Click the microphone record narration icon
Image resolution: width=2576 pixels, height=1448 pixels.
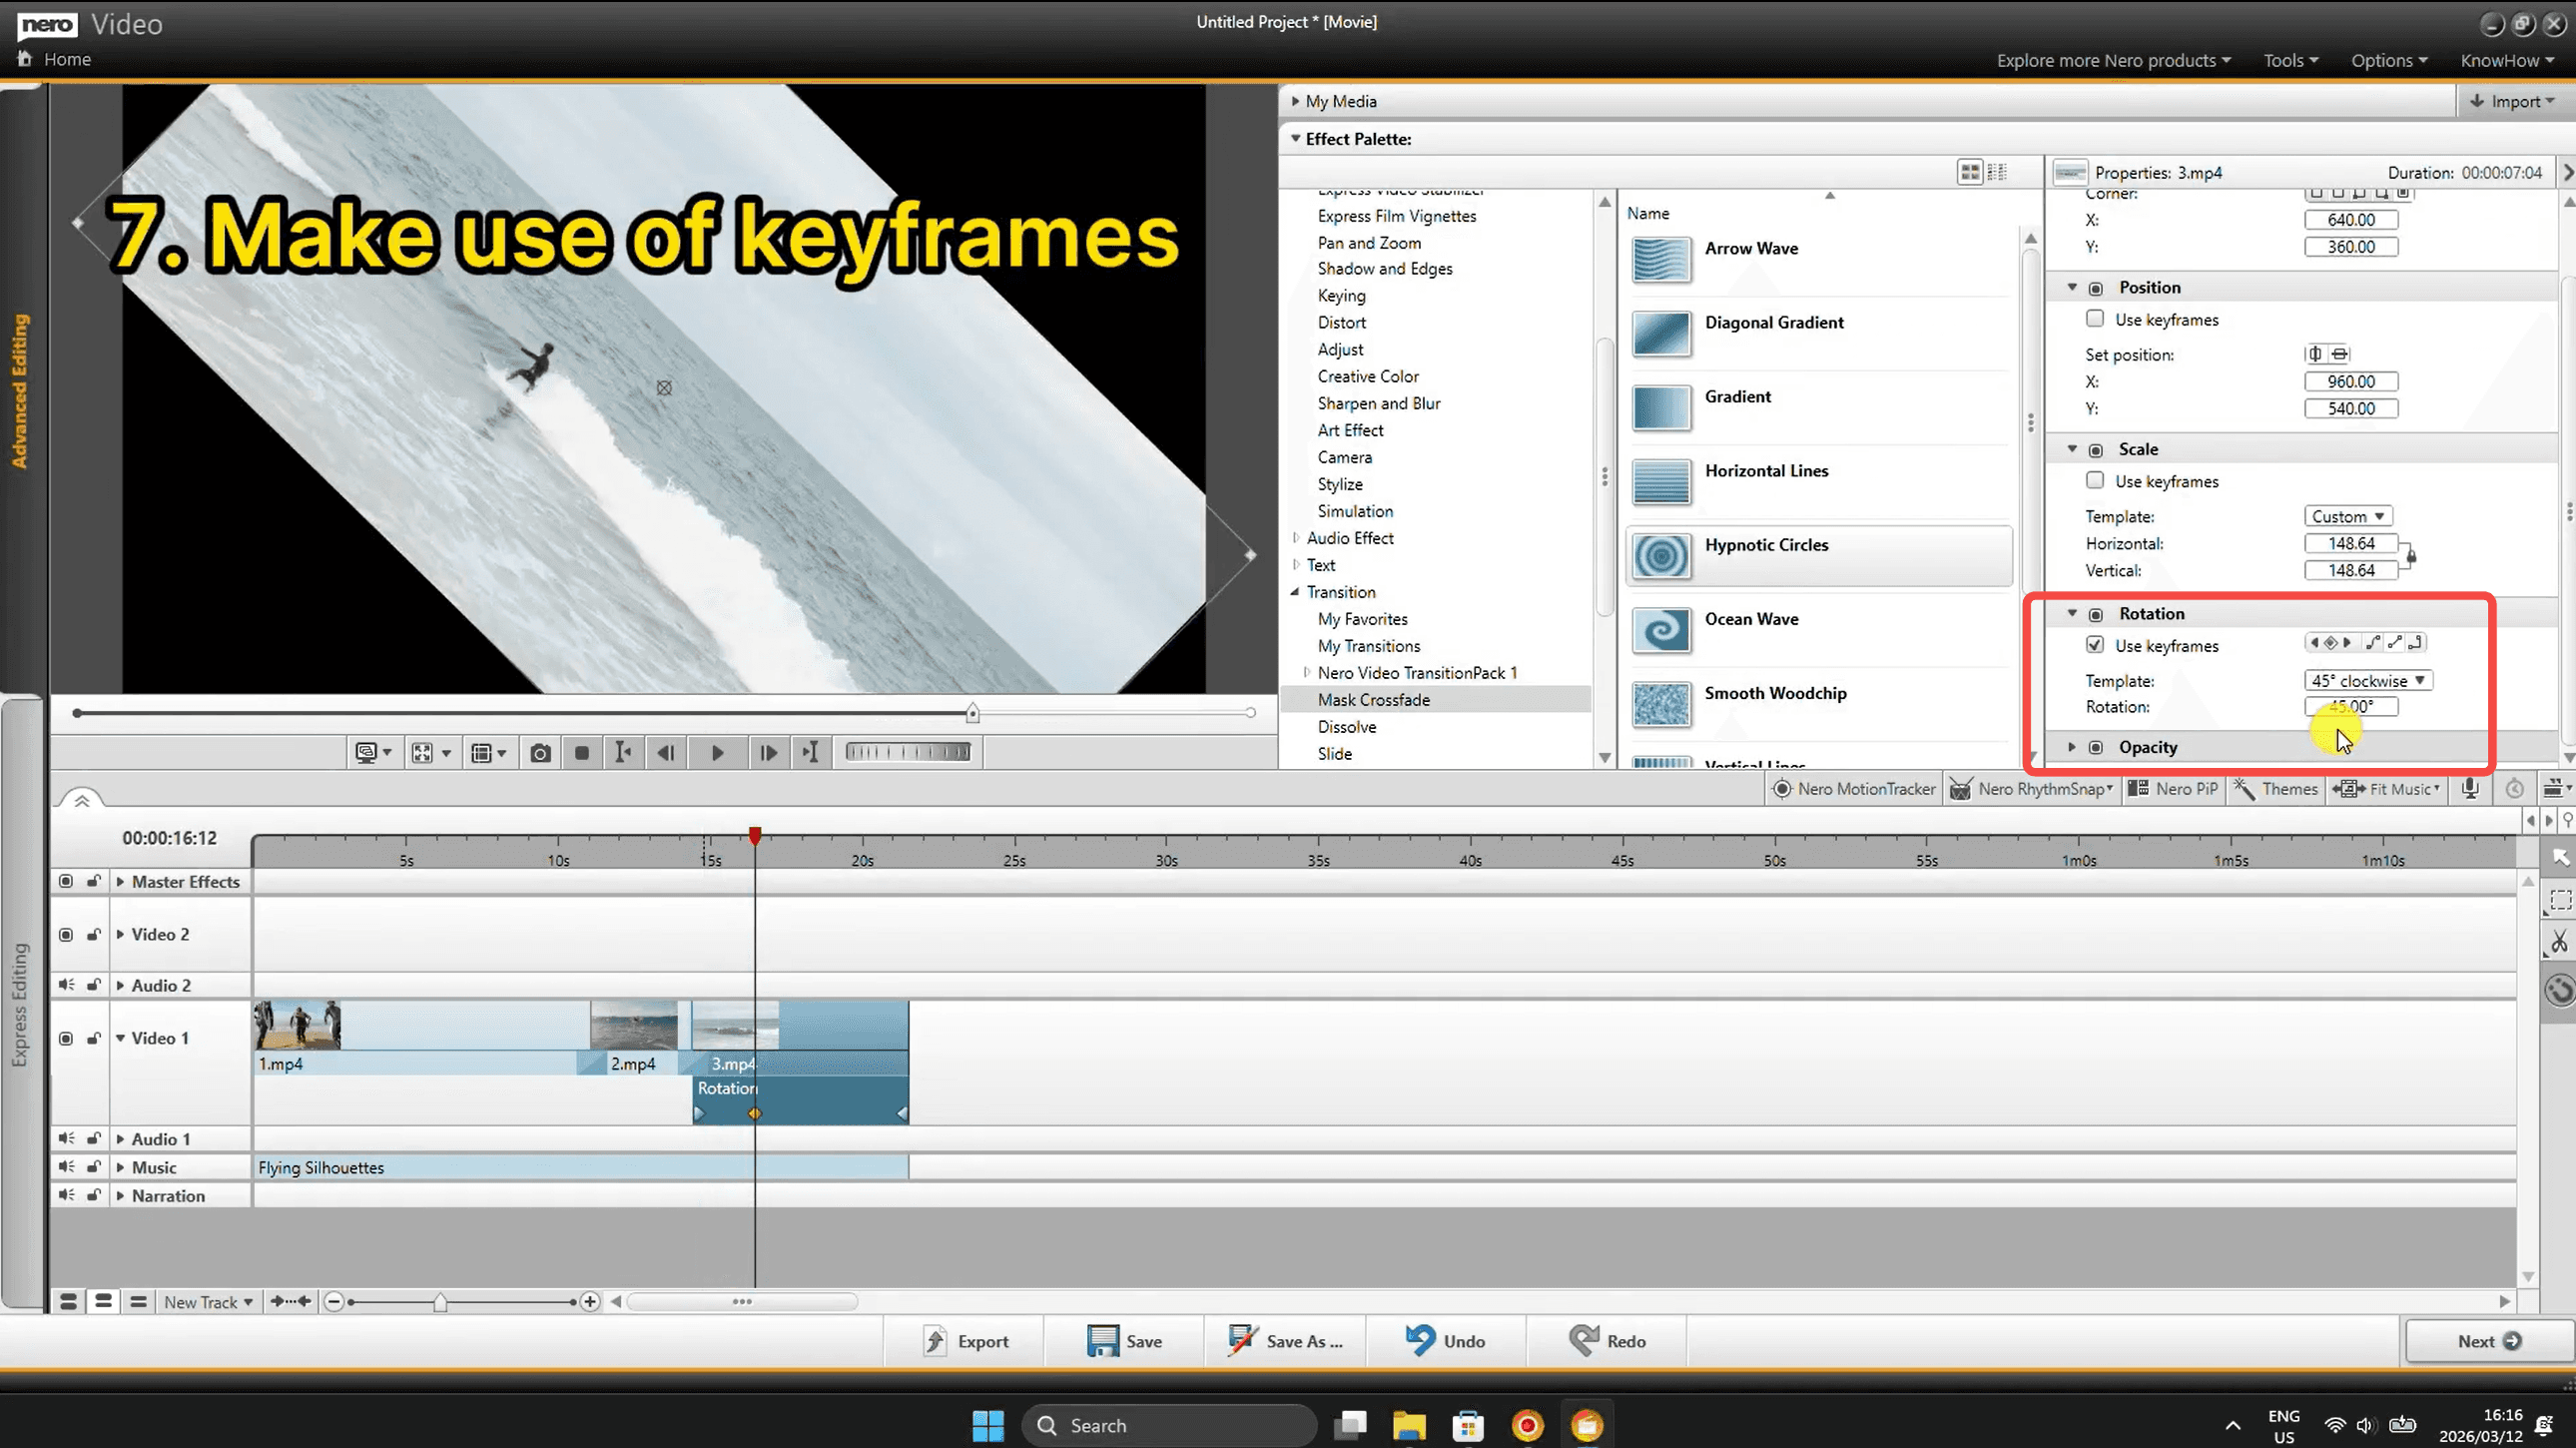point(2470,789)
